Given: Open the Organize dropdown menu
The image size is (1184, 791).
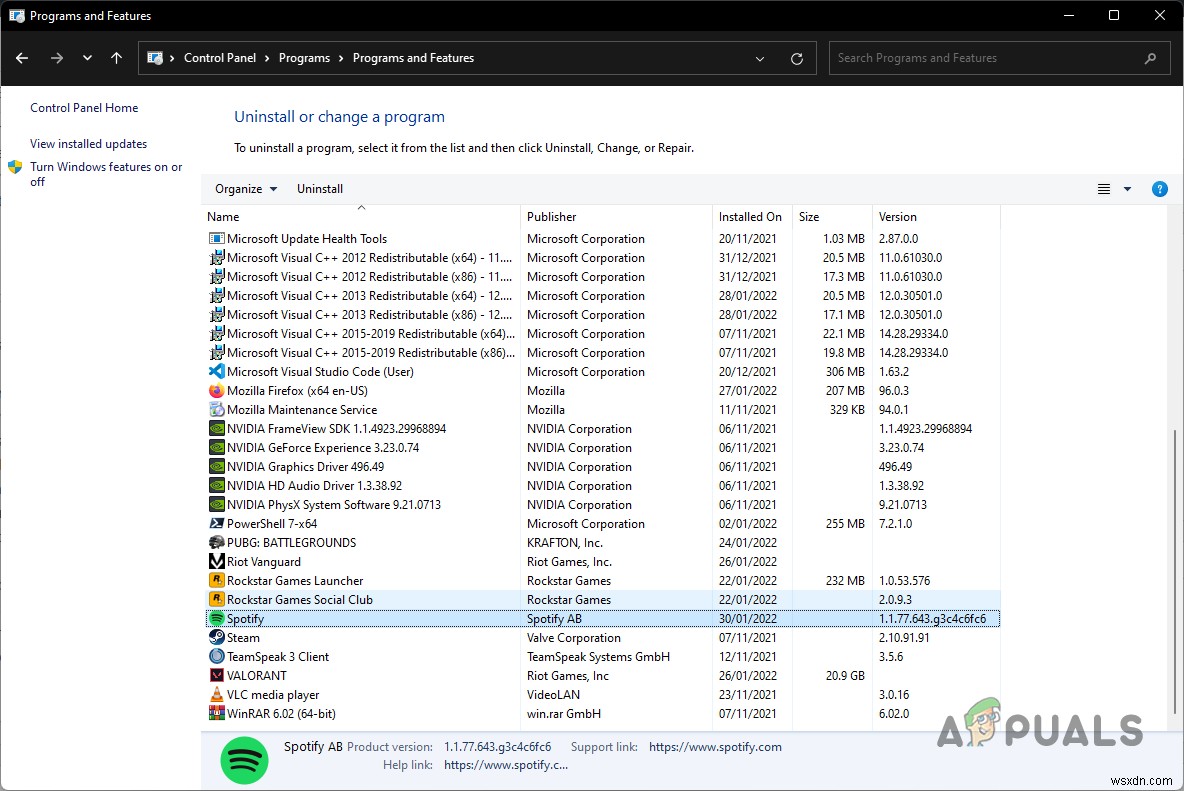Looking at the screenshot, I should pyautogui.click(x=246, y=189).
